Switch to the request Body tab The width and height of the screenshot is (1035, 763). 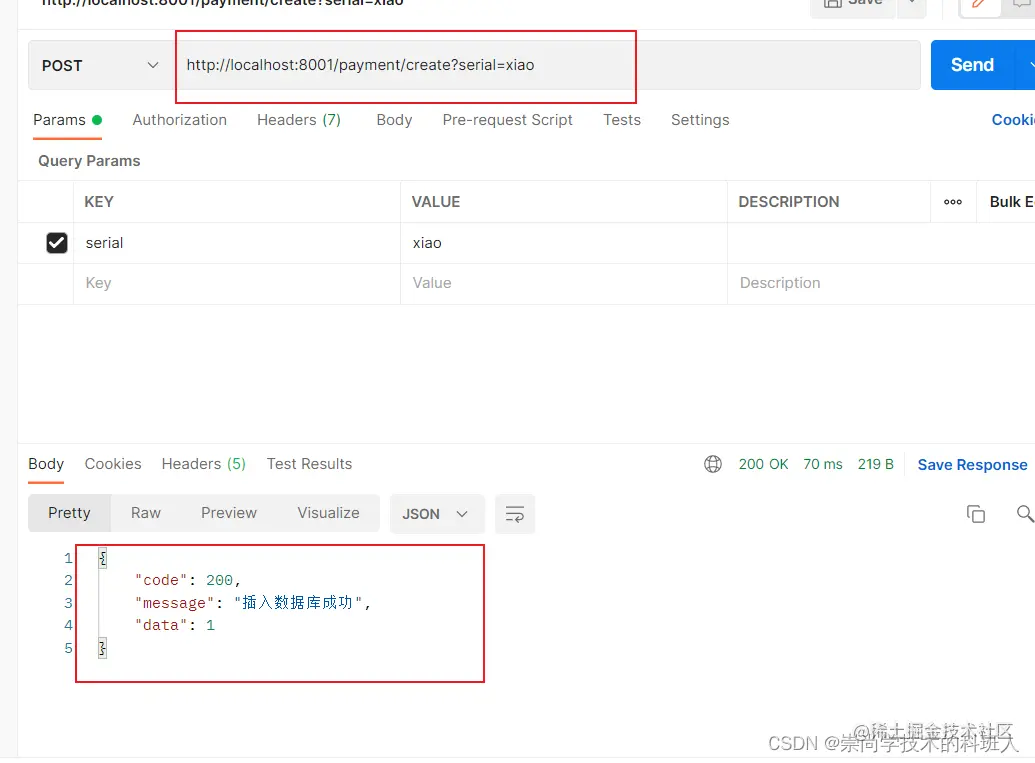[x=394, y=120]
